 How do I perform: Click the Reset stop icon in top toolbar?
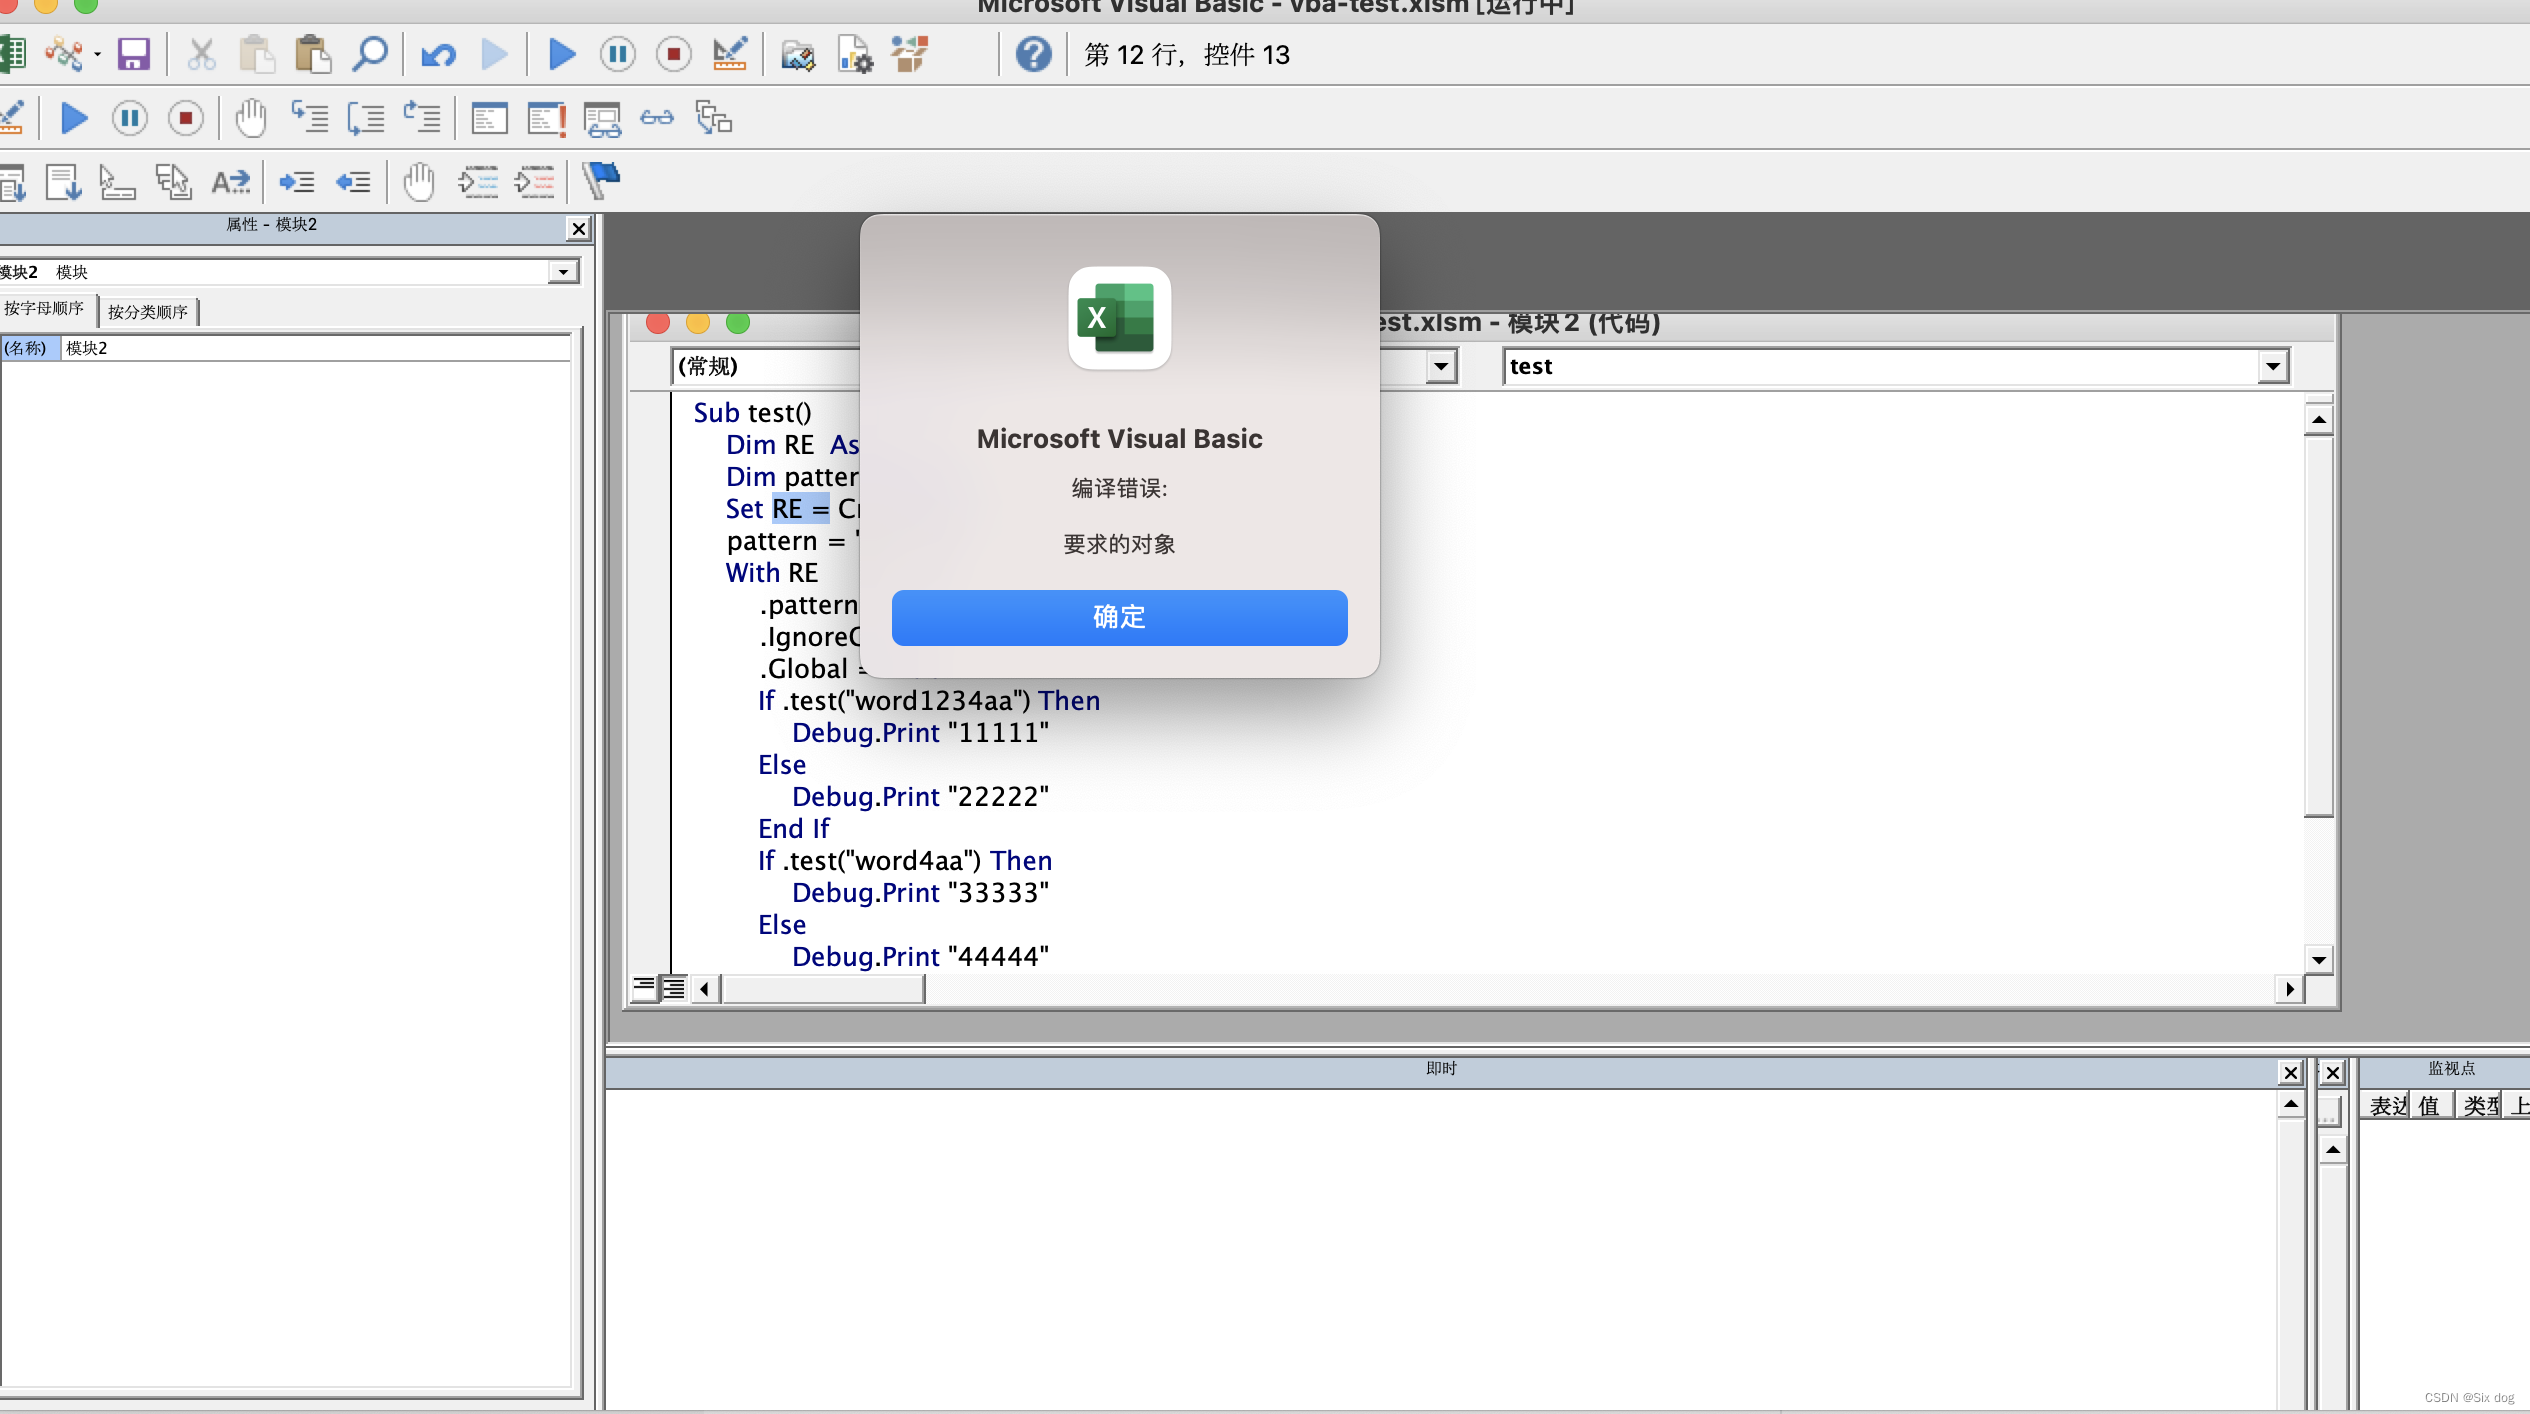click(x=674, y=54)
